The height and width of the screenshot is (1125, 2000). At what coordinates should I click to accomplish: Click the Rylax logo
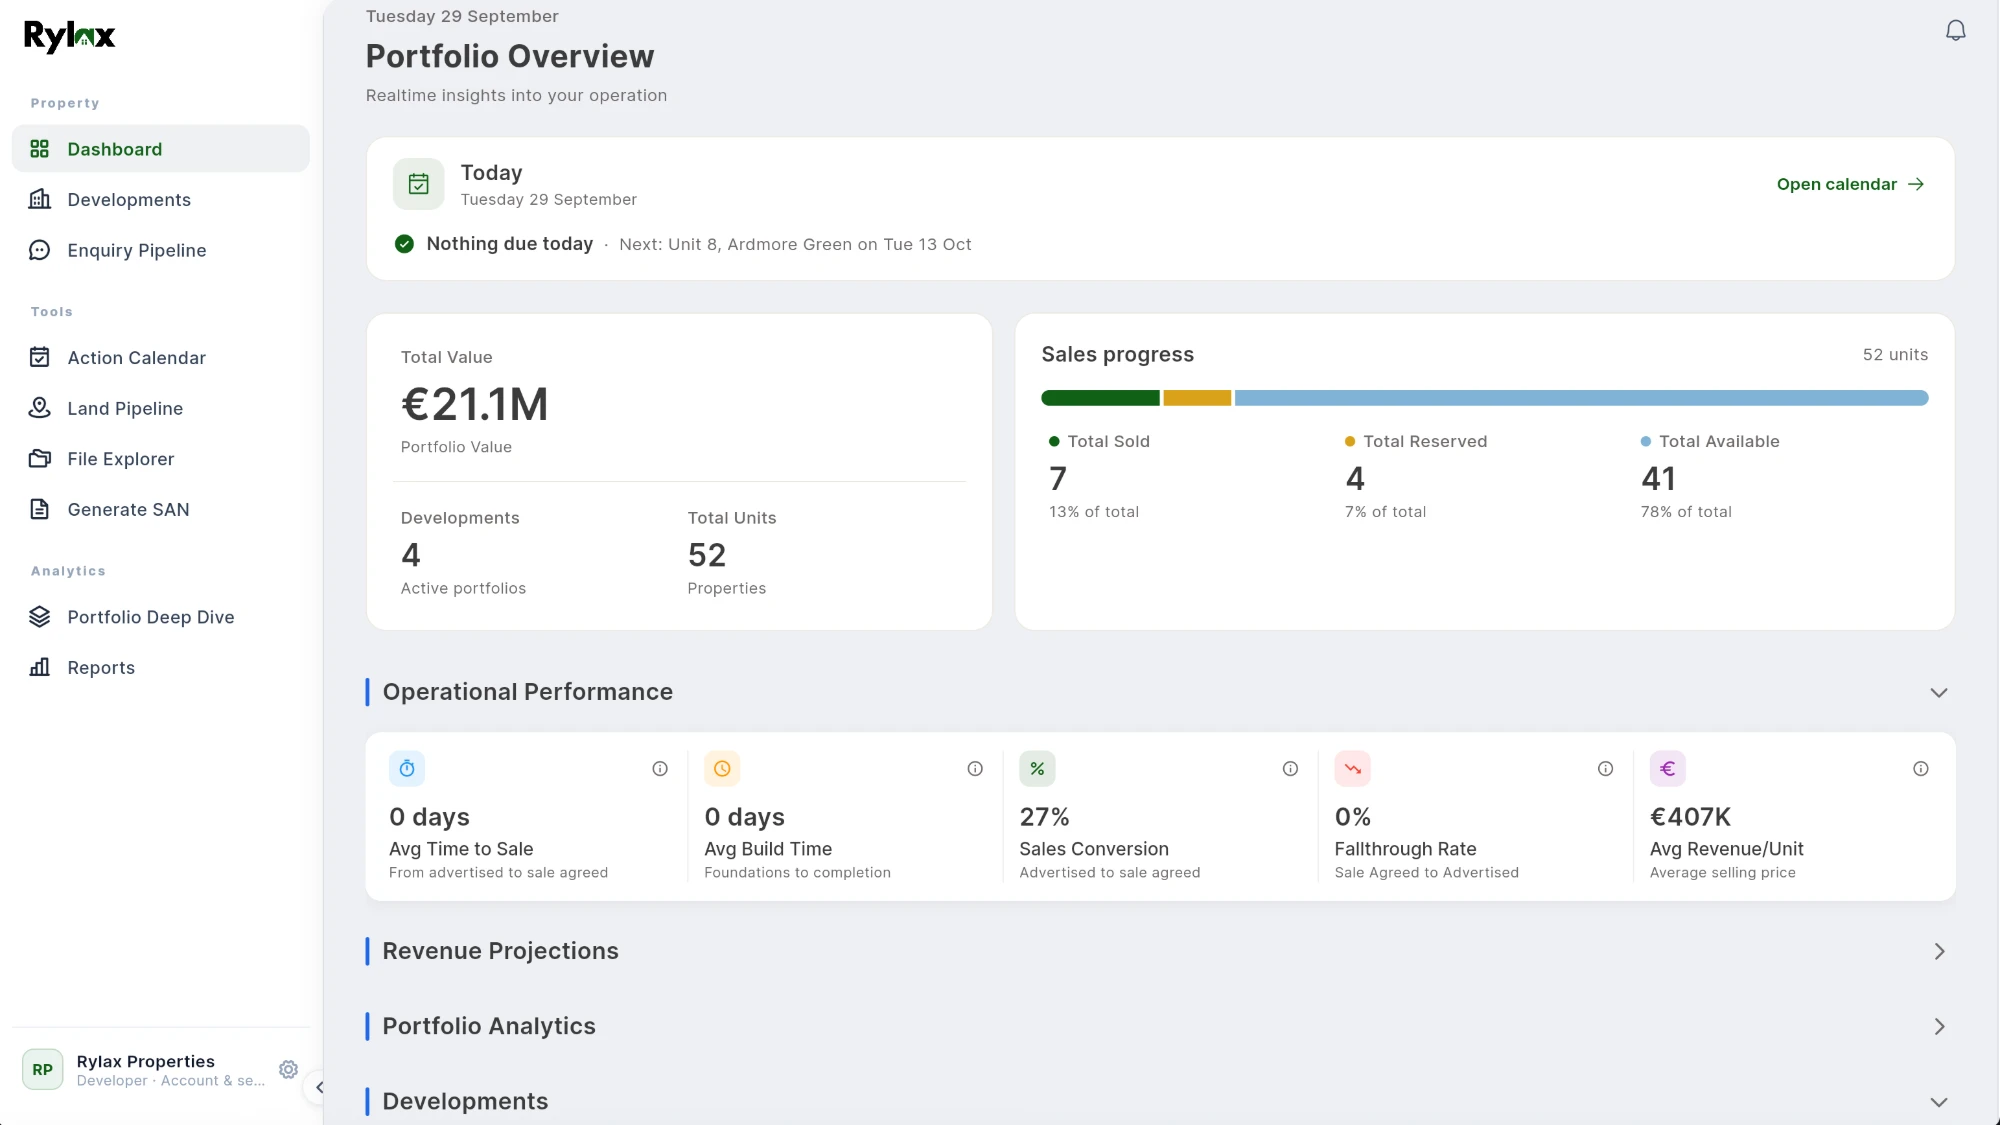pyautogui.click(x=69, y=36)
